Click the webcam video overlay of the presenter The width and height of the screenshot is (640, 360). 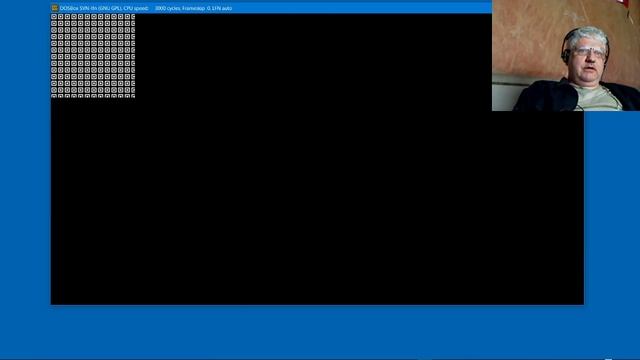[566, 55]
